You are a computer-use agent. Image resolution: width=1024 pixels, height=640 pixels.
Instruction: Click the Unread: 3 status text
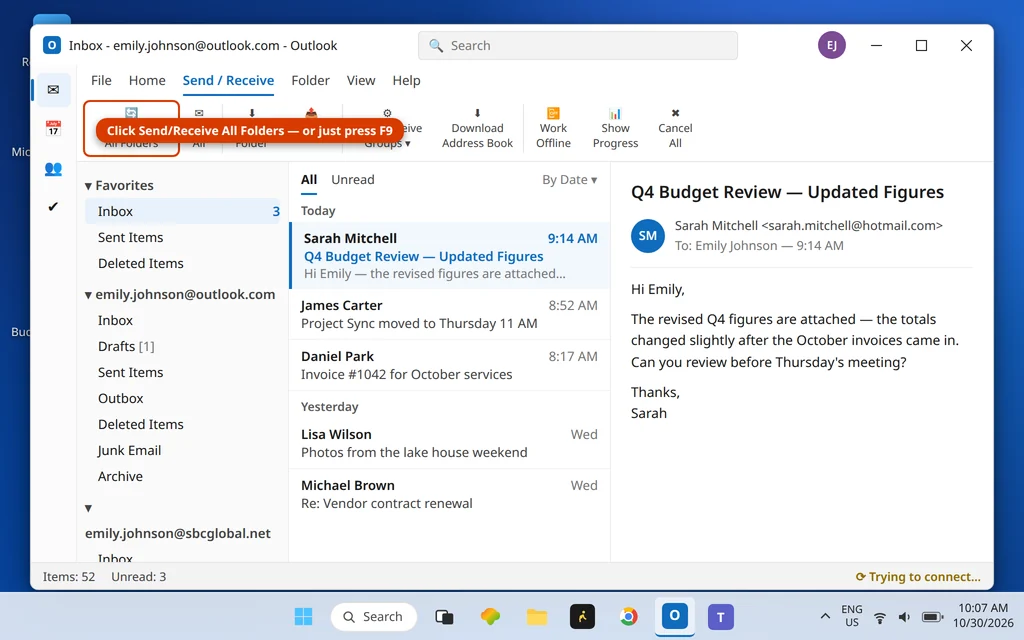138,577
